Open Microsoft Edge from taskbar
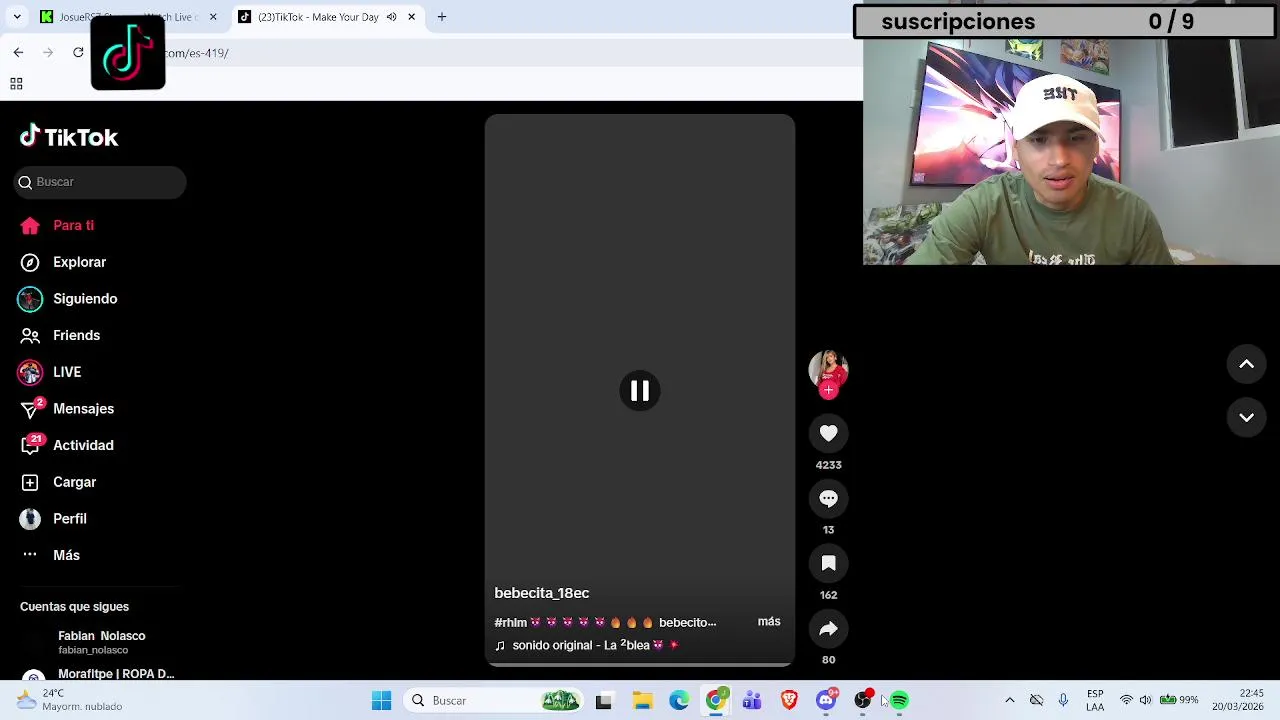This screenshot has height=720, width=1280. point(679,701)
